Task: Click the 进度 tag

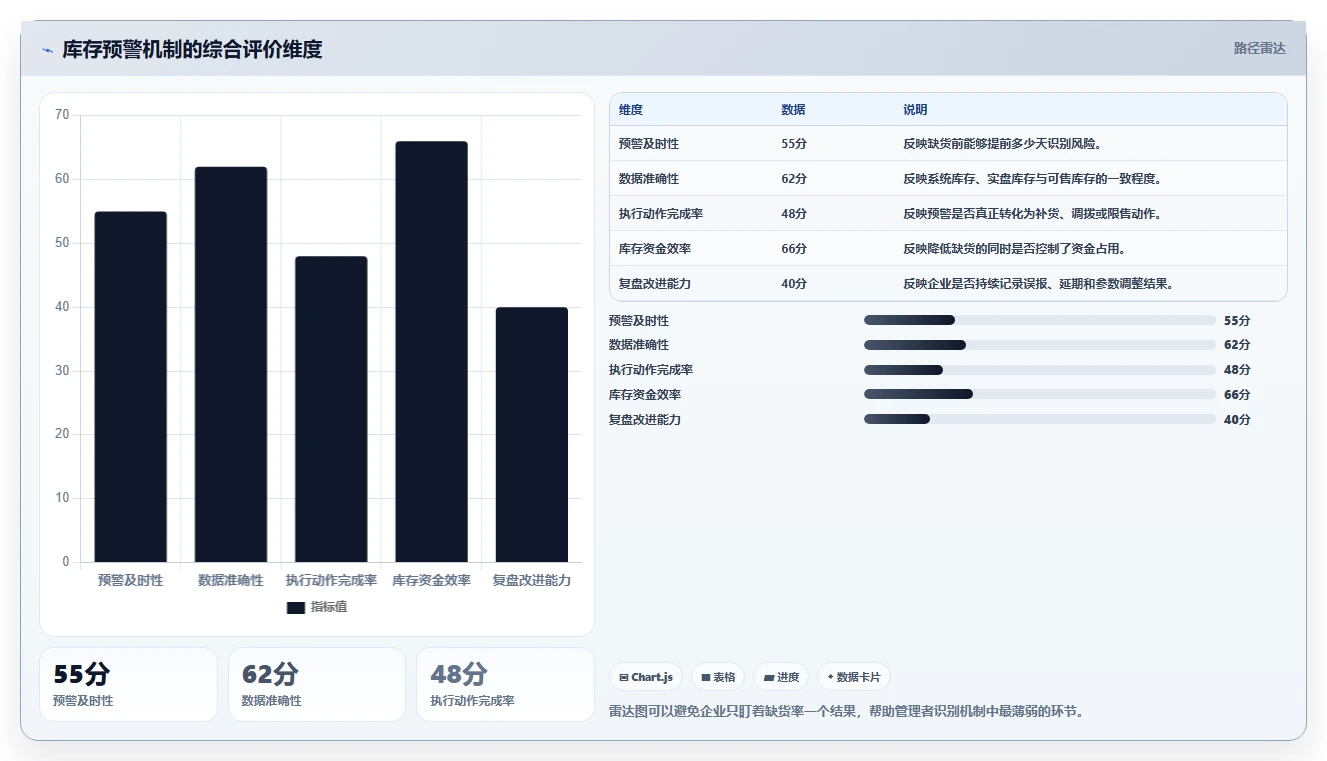Action: point(781,677)
